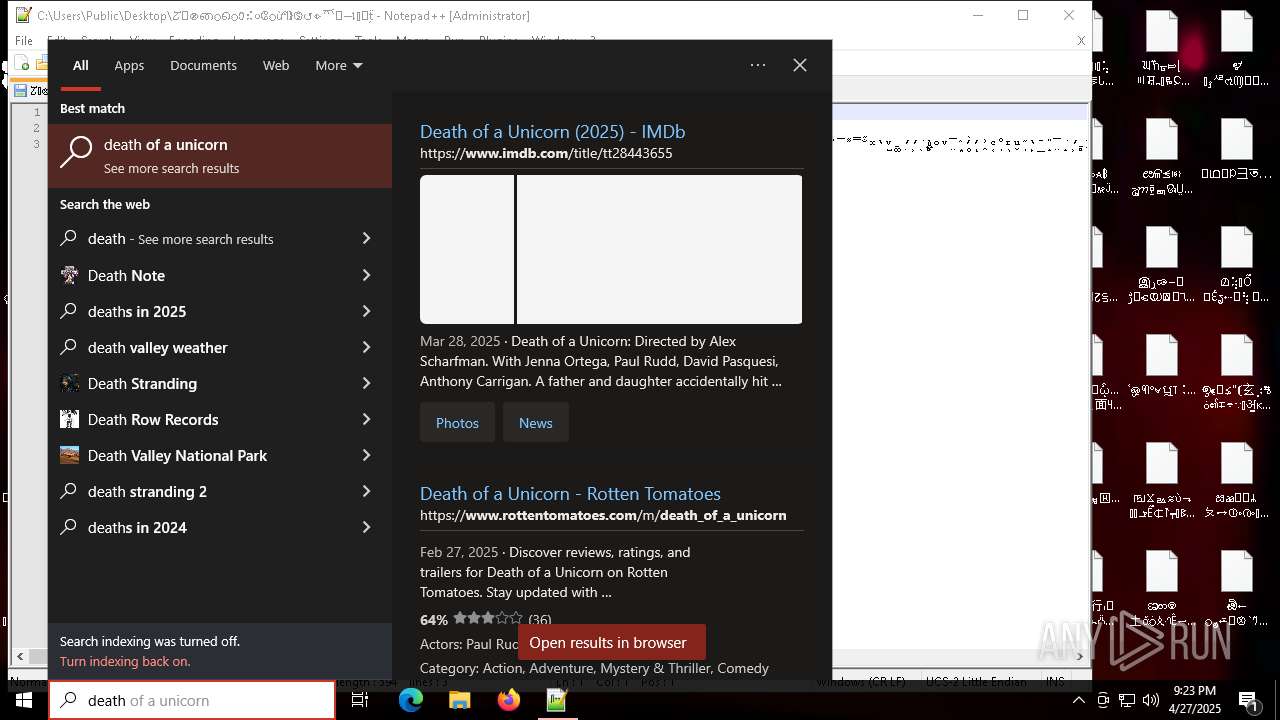Viewport: 1280px width, 720px height.
Task: Click 'Search indexing was turned off.' text
Action: click(x=150, y=641)
